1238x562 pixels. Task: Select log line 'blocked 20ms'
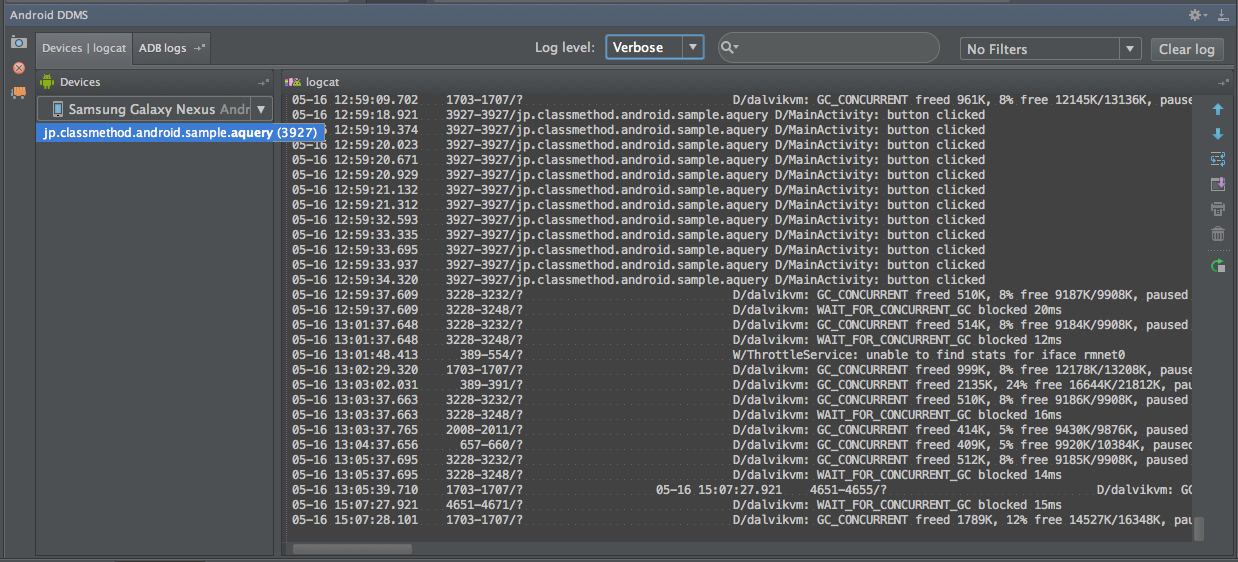677,310
